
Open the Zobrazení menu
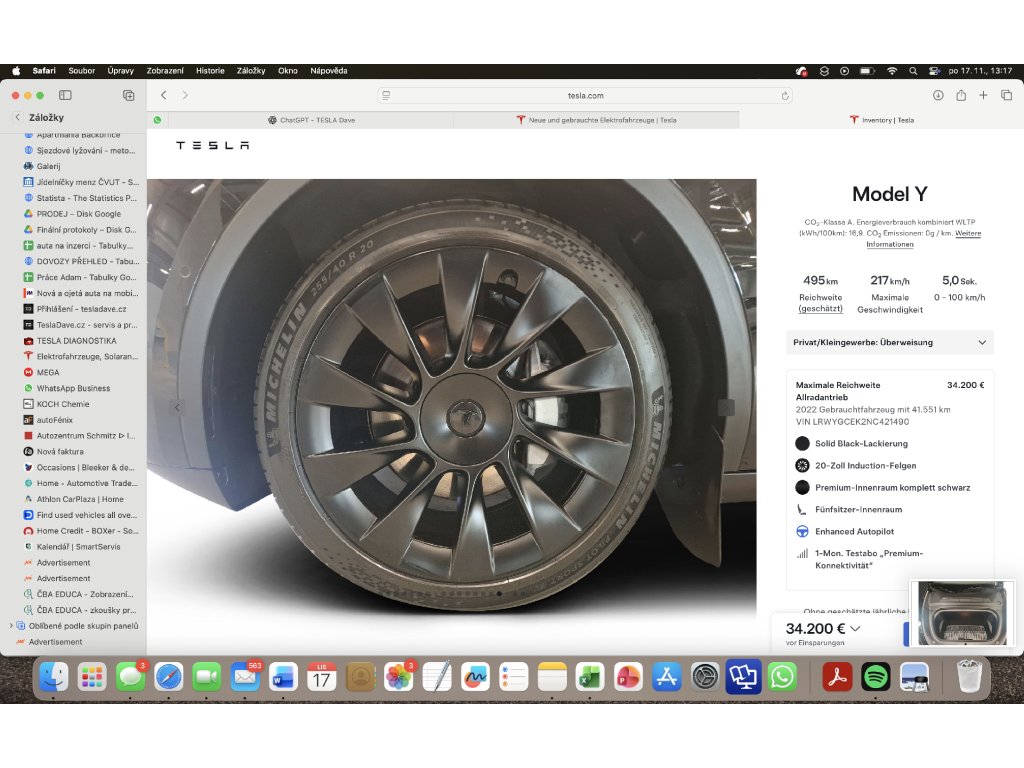coord(165,71)
